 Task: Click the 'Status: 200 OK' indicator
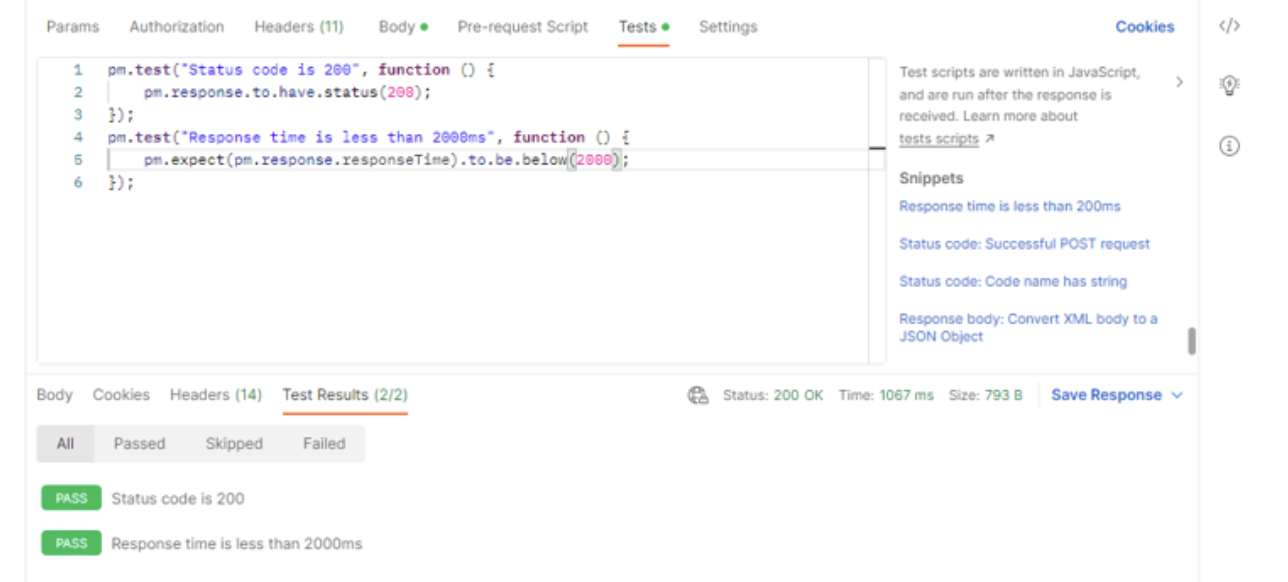click(773, 395)
